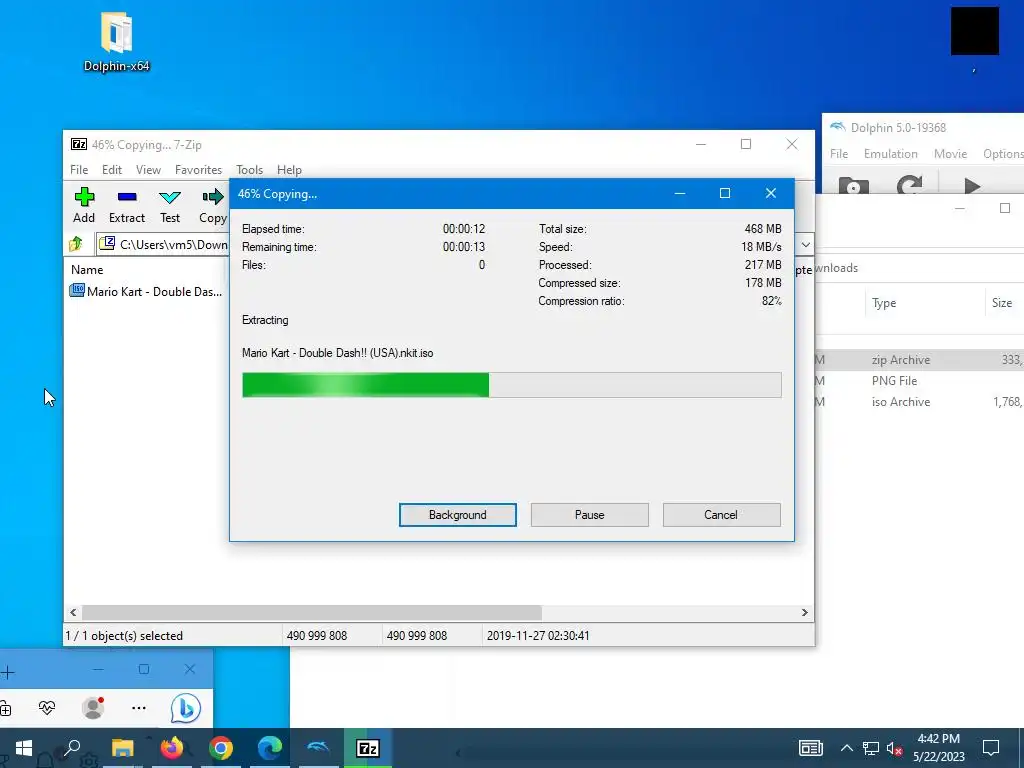
Task: Select the zip Archive row in Explorer
Action: coord(920,360)
